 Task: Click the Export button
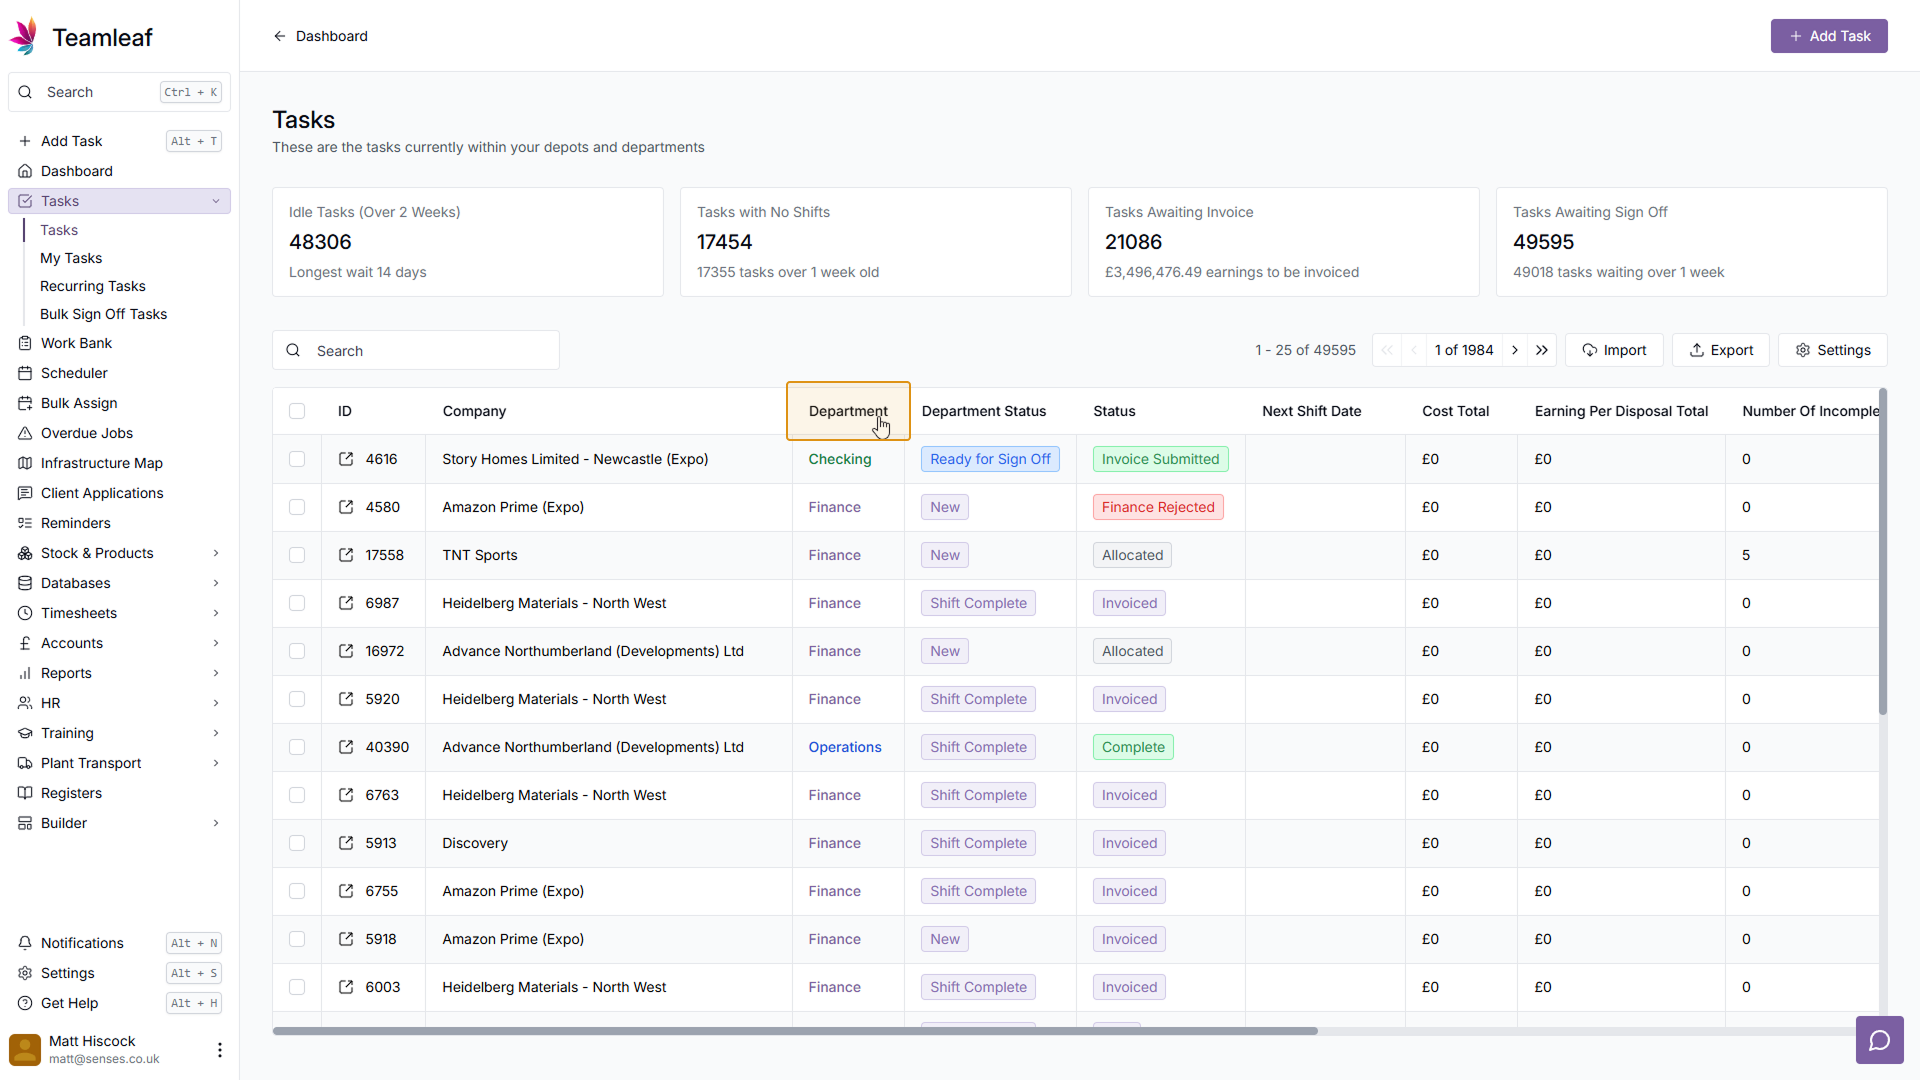click(1720, 350)
